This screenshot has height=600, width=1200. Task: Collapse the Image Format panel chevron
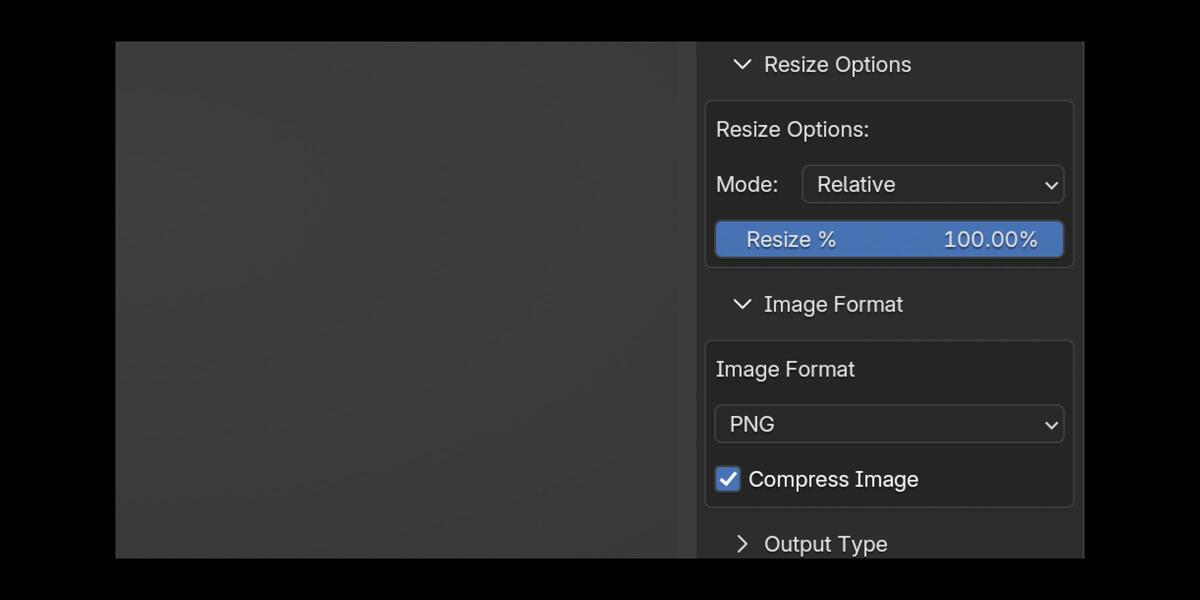point(742,304)
